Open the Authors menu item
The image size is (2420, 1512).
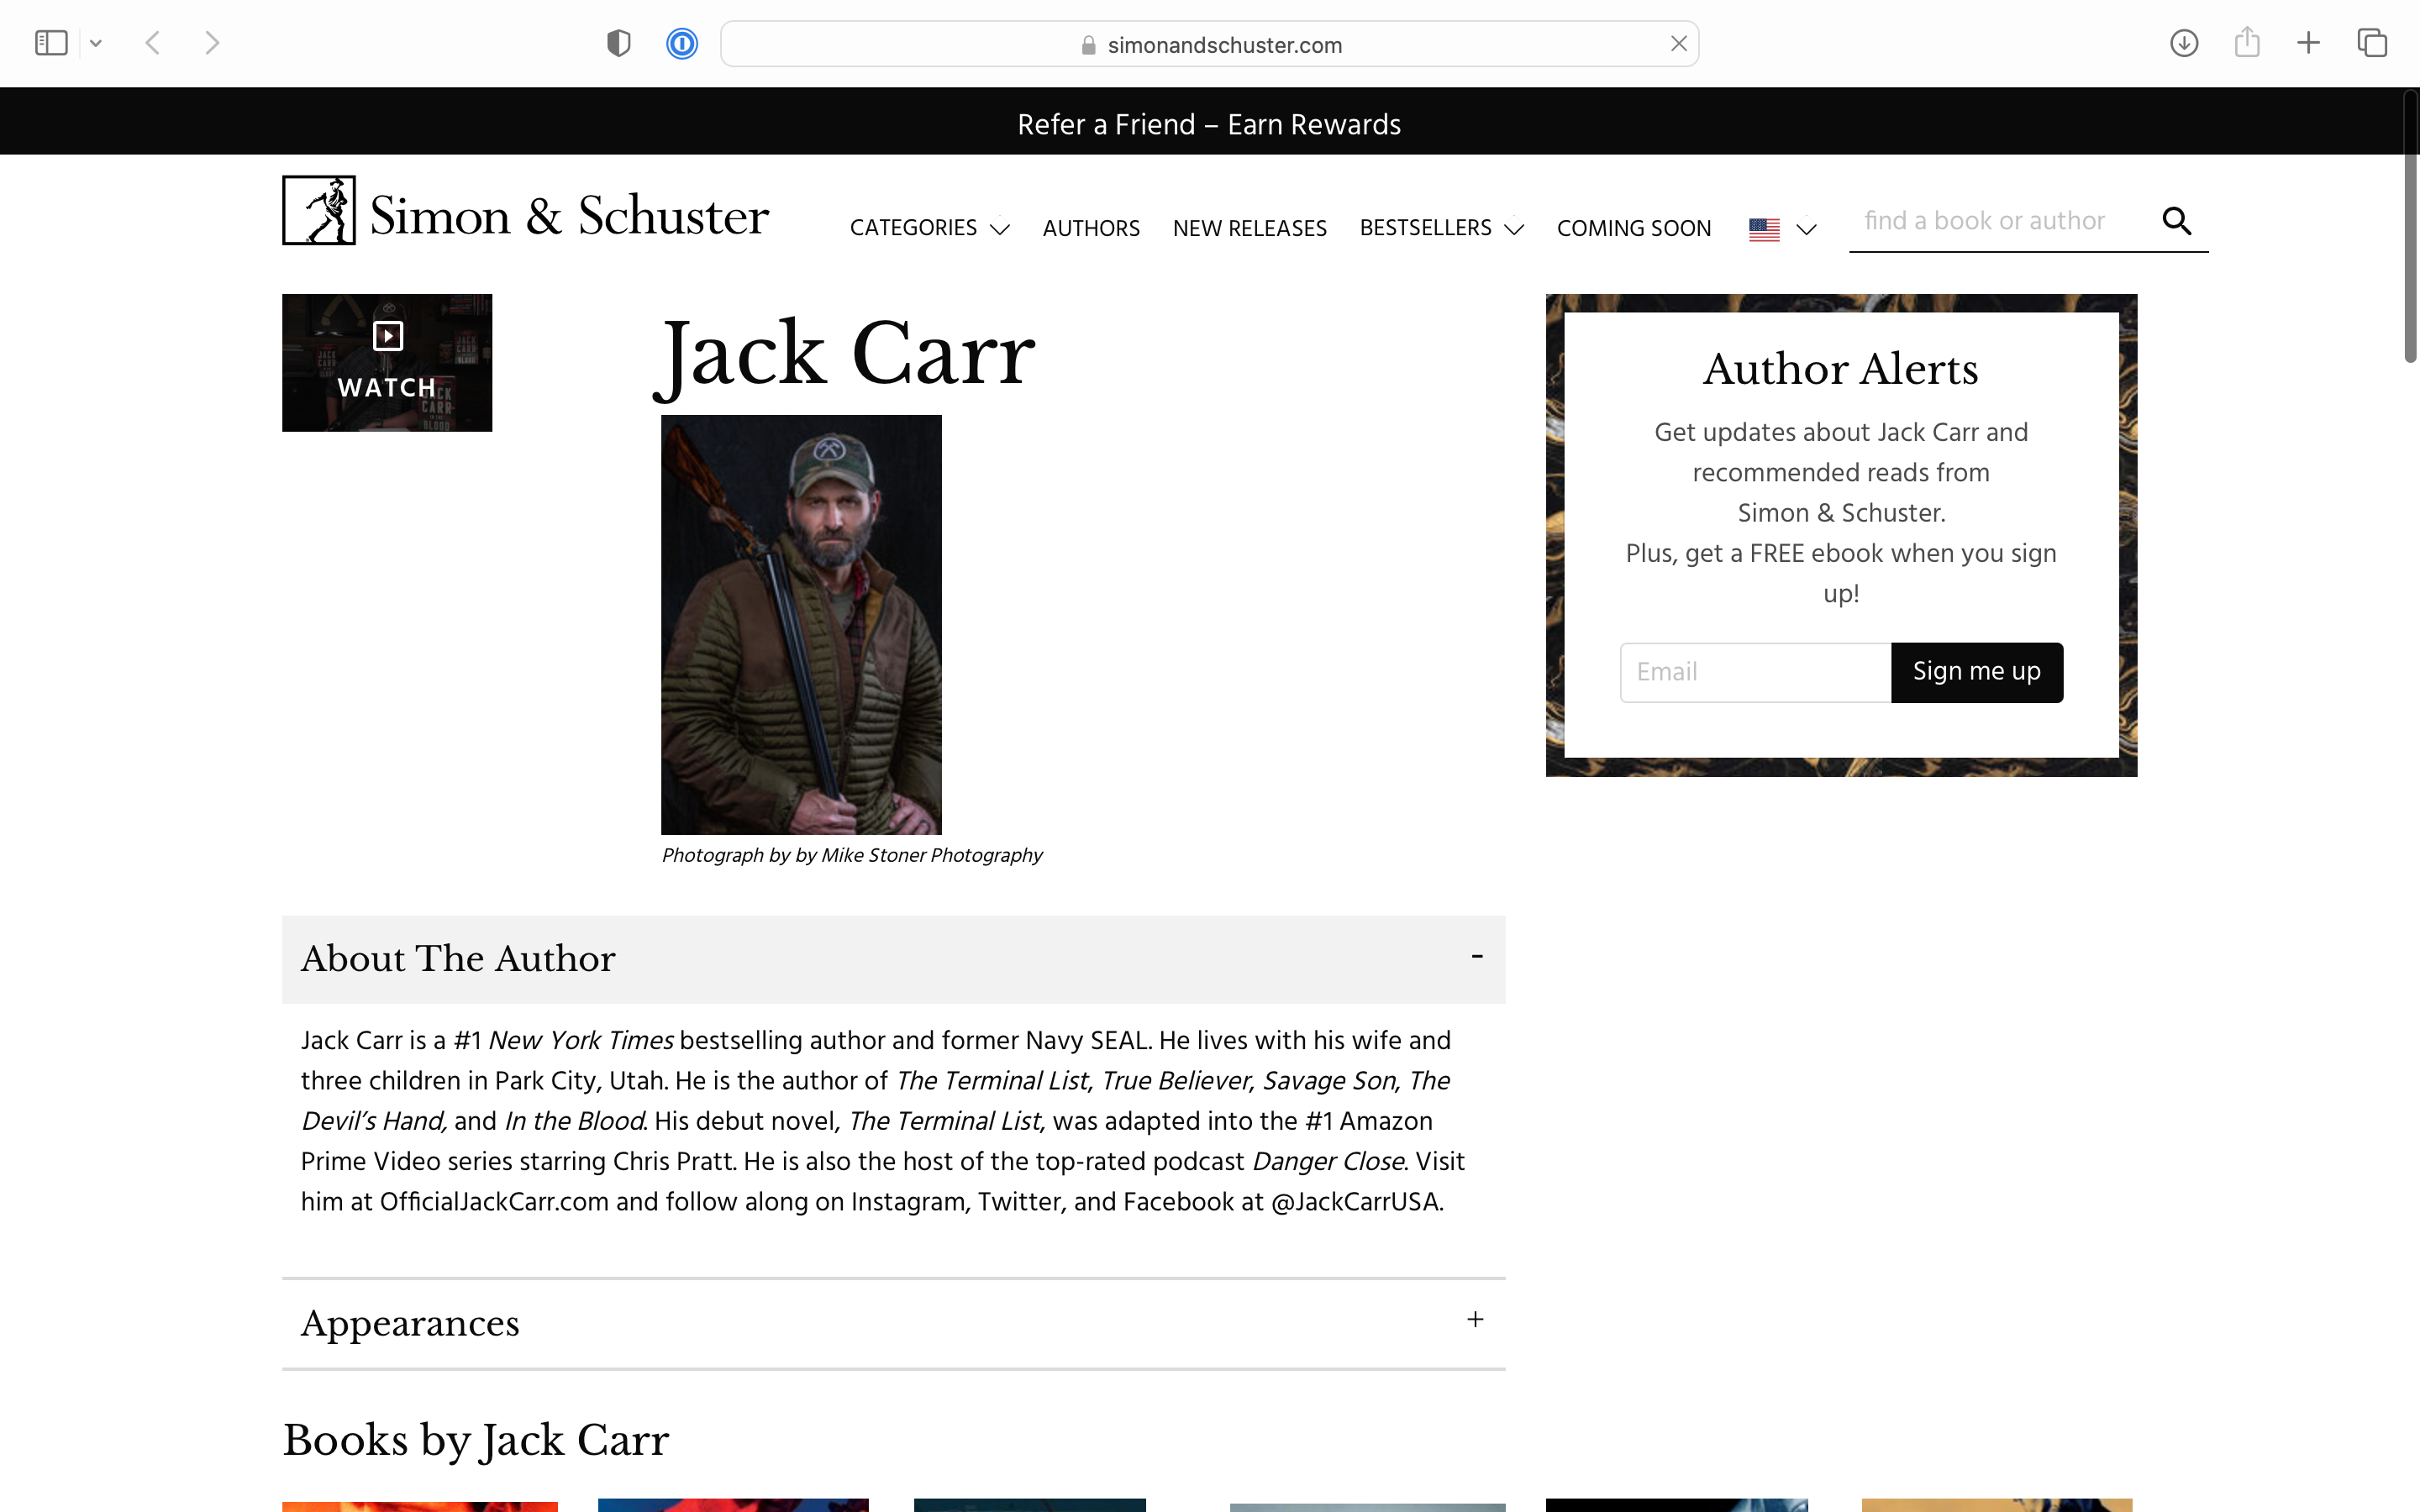point(1091,228)
